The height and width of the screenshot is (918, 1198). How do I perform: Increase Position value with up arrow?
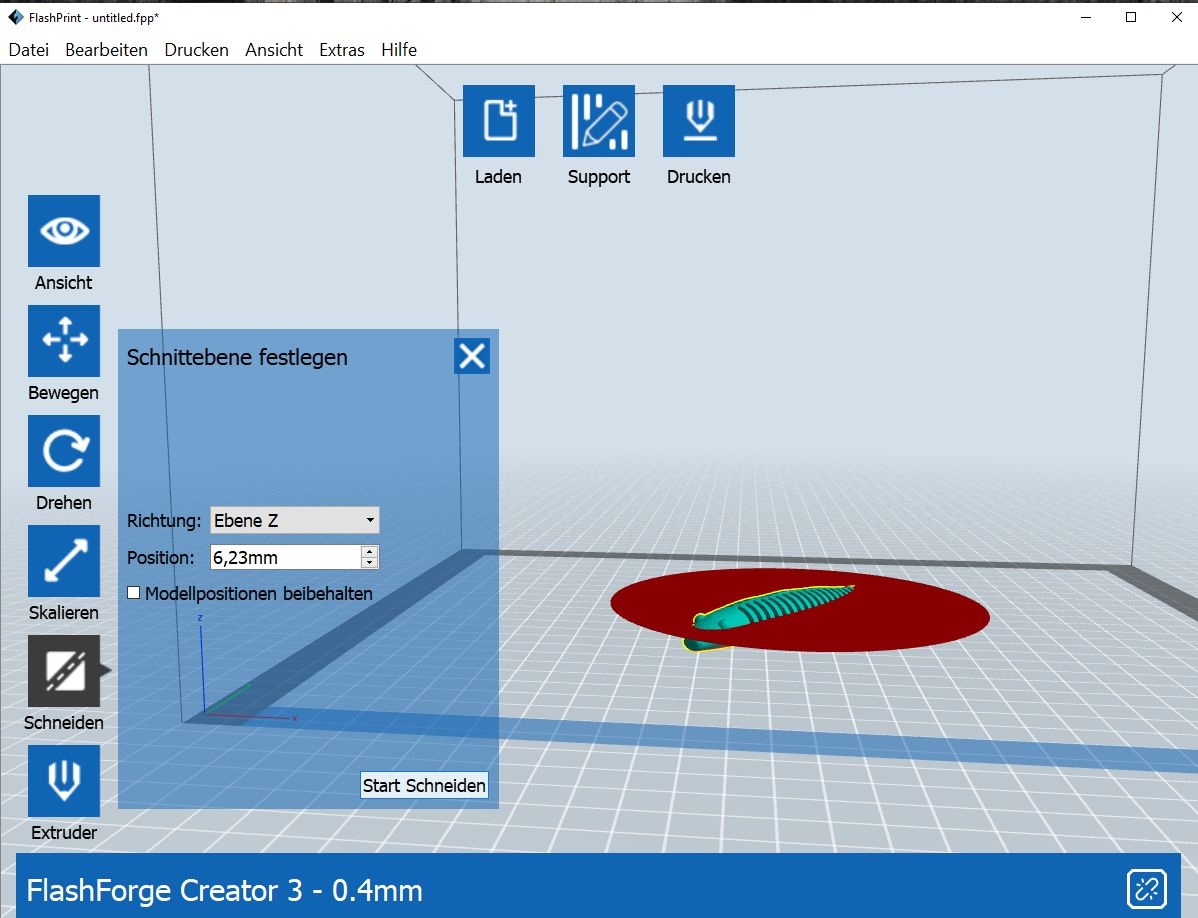[x=370, y=551]
